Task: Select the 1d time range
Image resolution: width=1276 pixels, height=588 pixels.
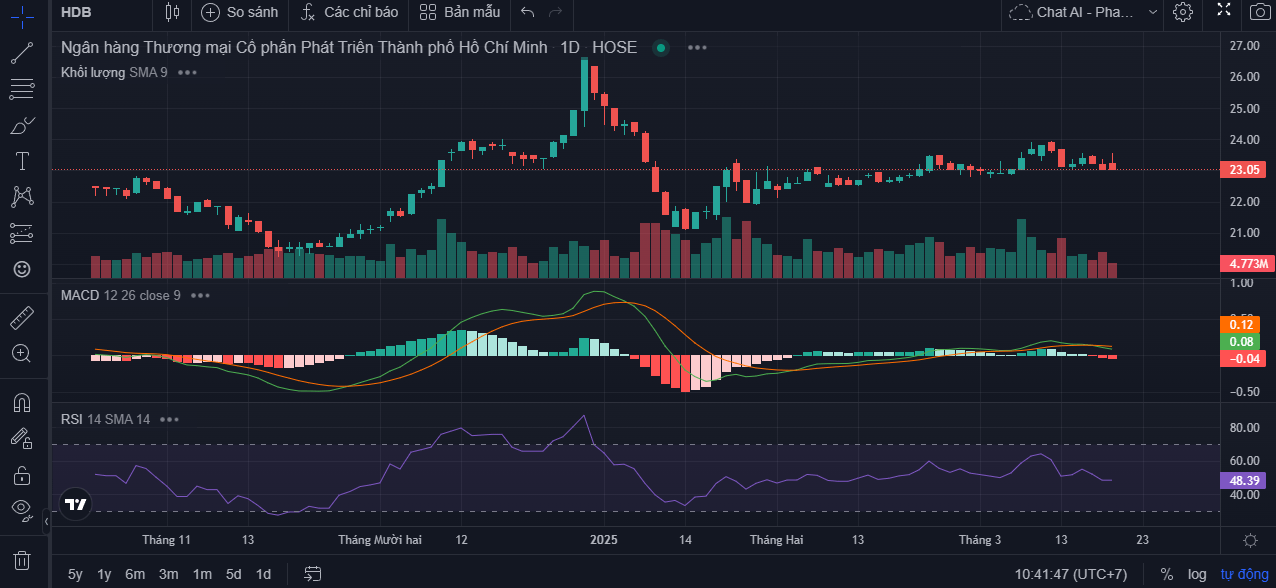Action: tap(263, 574)
